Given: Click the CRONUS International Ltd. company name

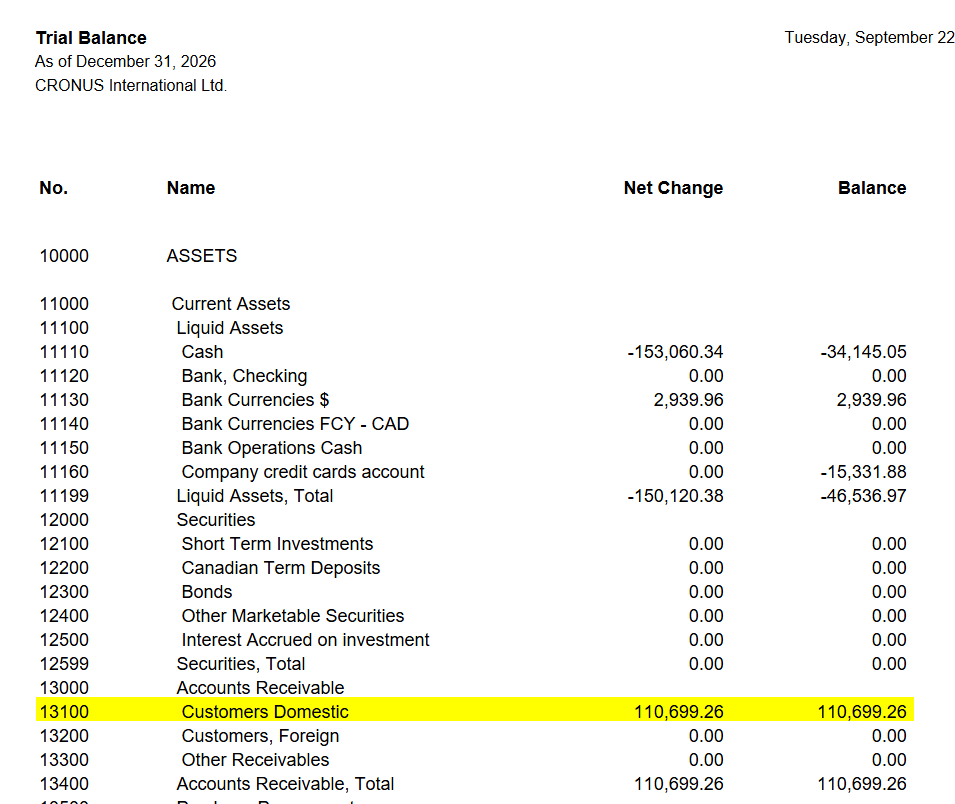Looking at the screenshot, I should 131,86.
